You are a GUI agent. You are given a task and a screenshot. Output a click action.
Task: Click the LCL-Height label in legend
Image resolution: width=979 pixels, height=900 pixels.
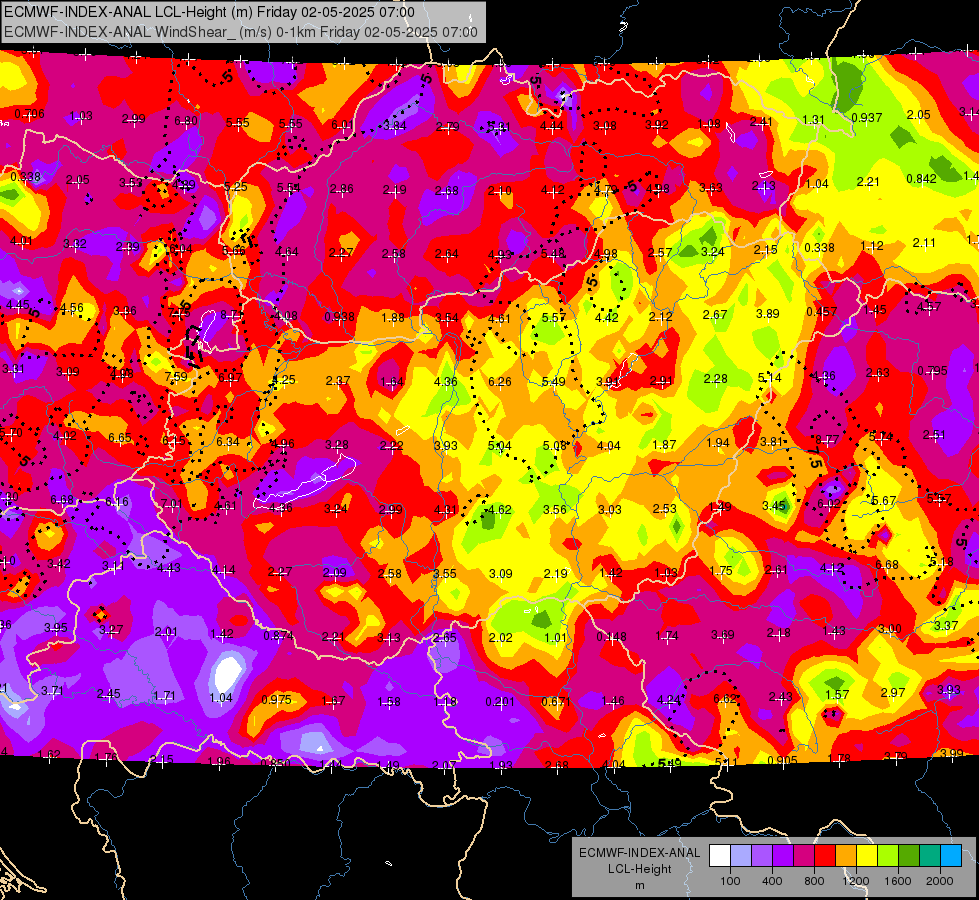[x=640, y=869]
